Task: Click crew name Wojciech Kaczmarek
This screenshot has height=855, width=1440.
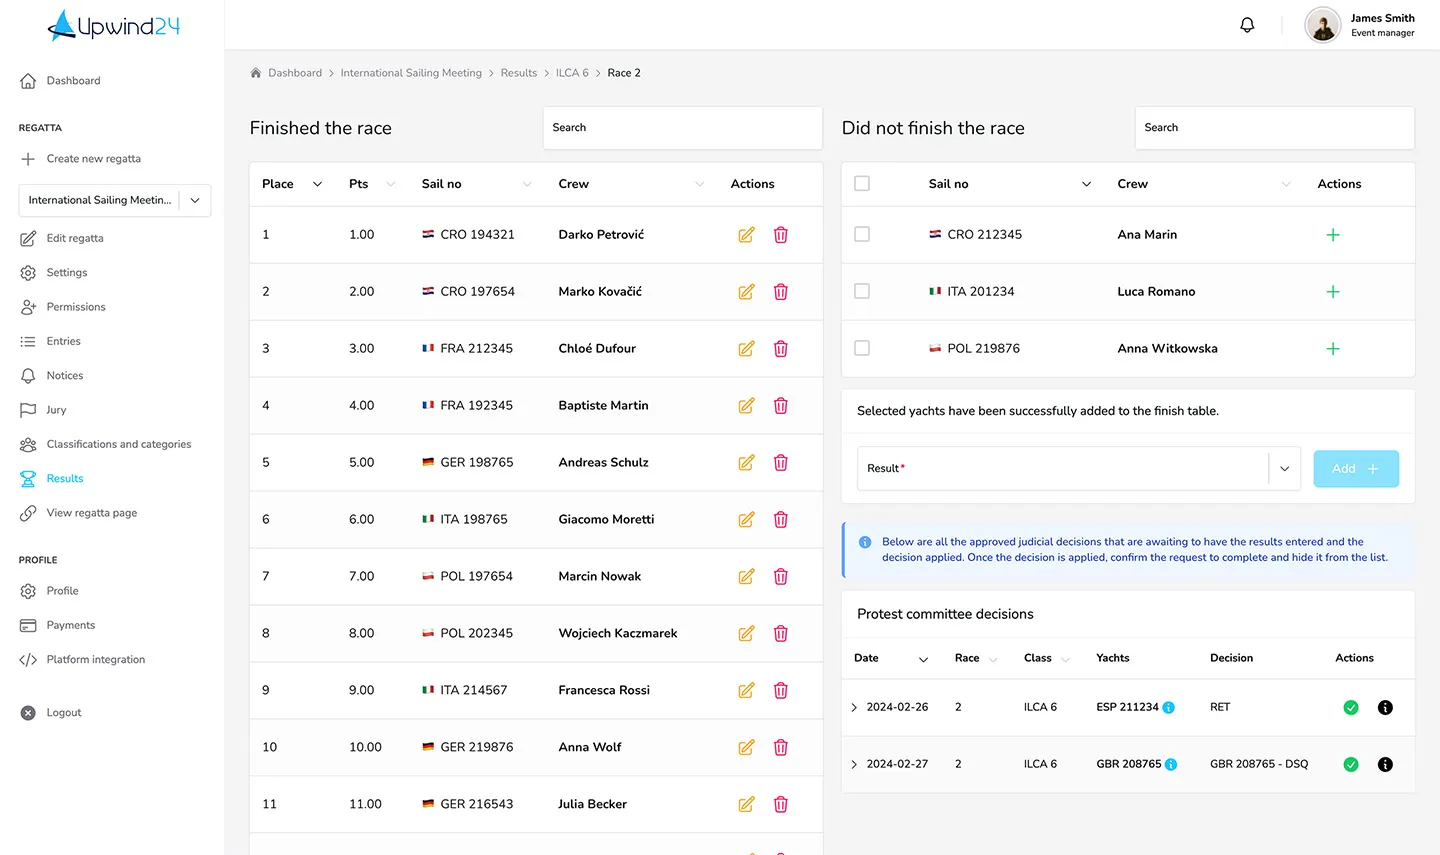Action: pyautogui.click(x=617, y=634)
